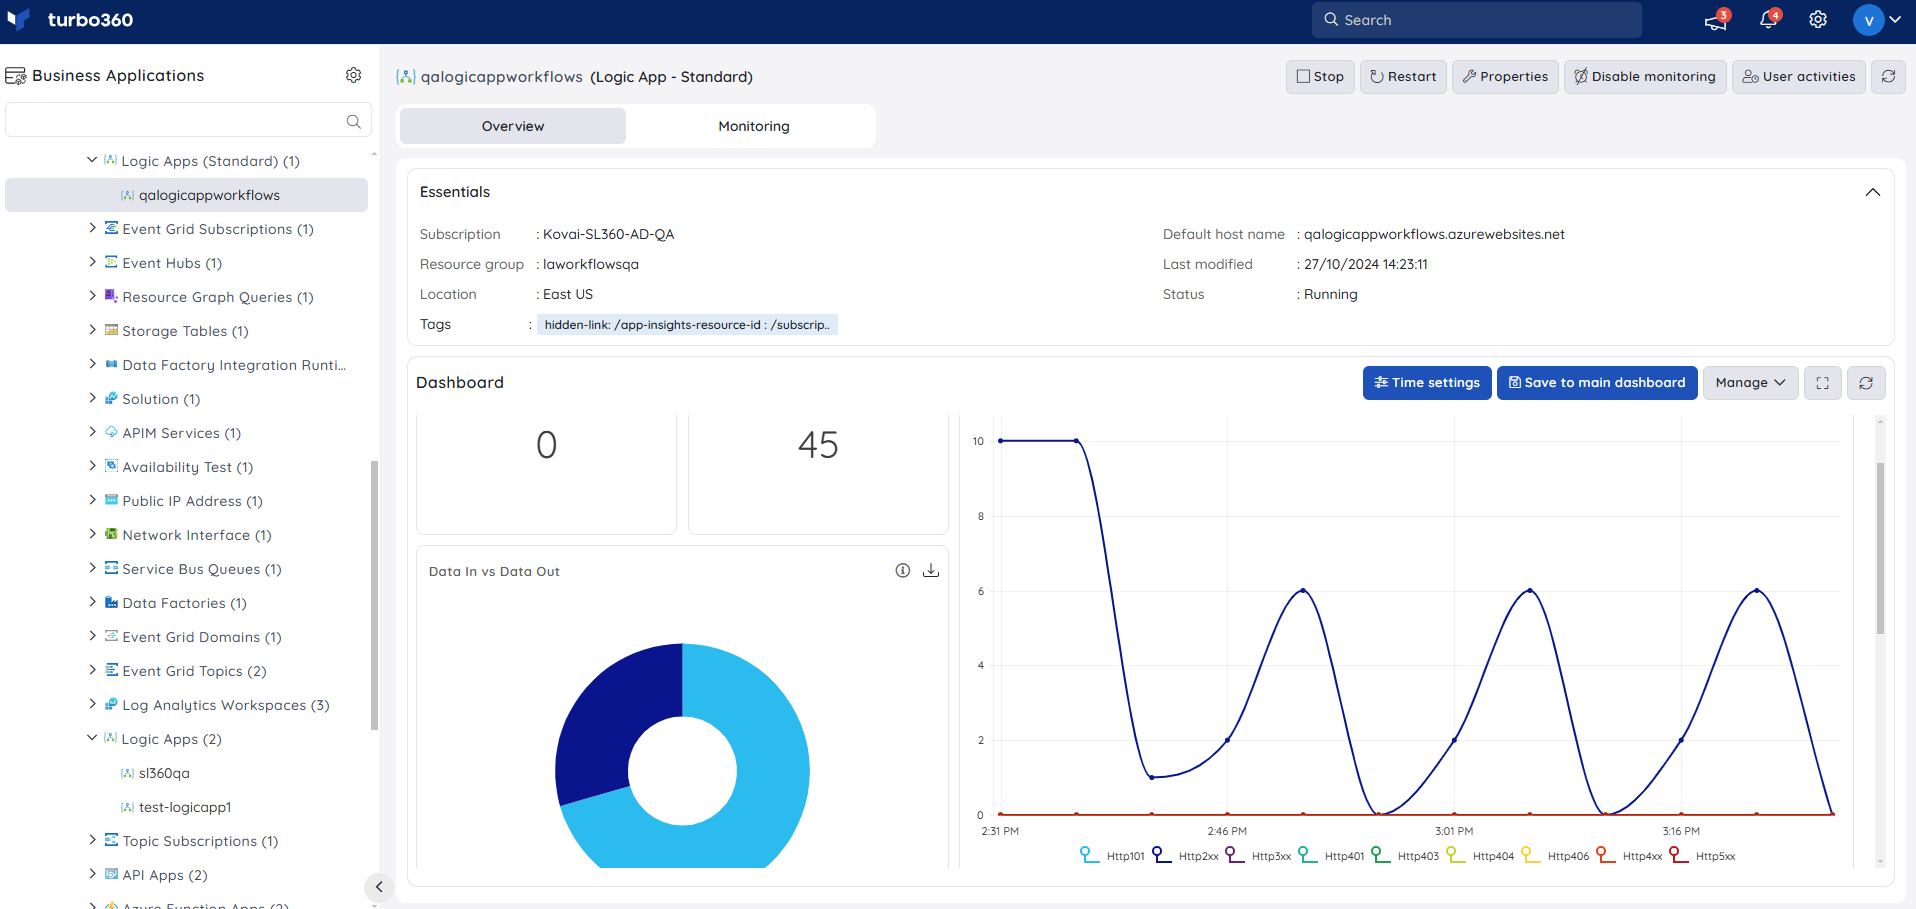
Task: Collapse the Essentials section
Action: (1873, 192)
